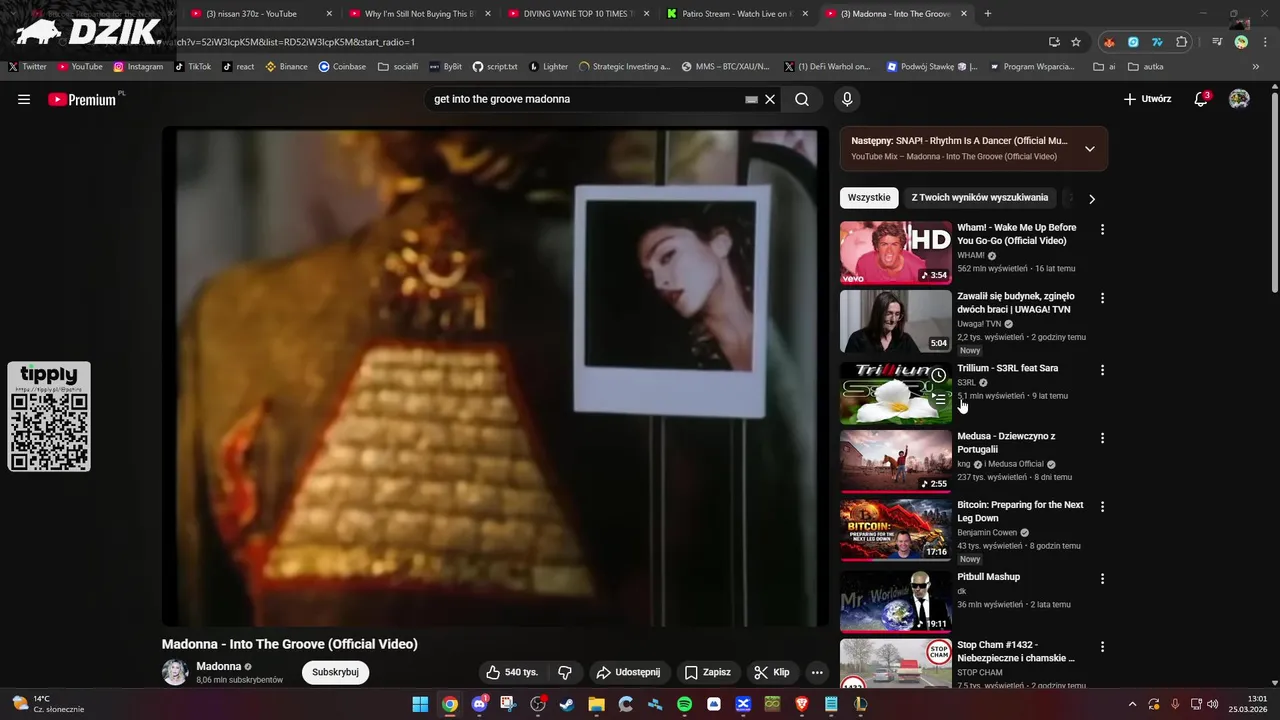Select the Wszystkie filter chip
Image resolution: width=1280 pixels, height=720 pixels.
(x=869, y=198)
